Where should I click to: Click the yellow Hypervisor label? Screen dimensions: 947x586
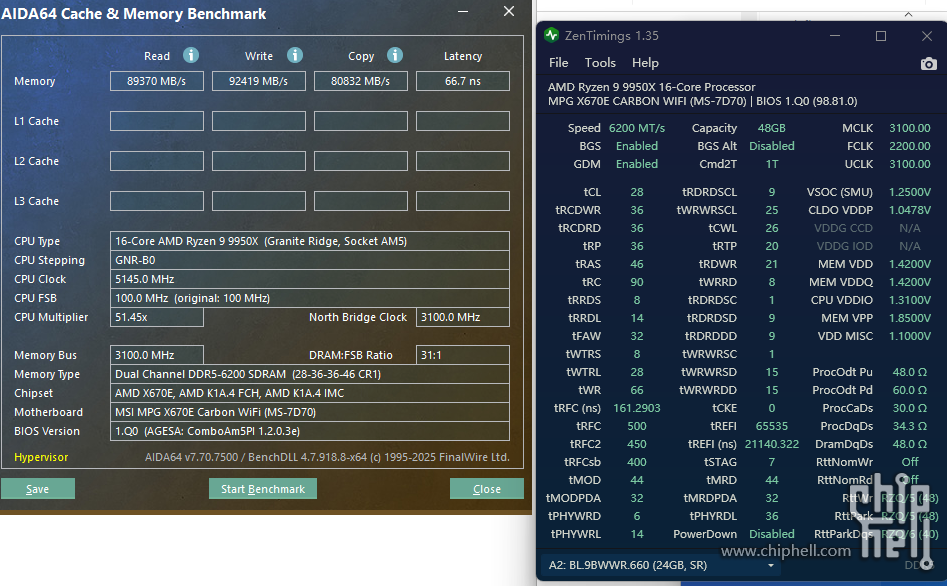coord(41,457)
